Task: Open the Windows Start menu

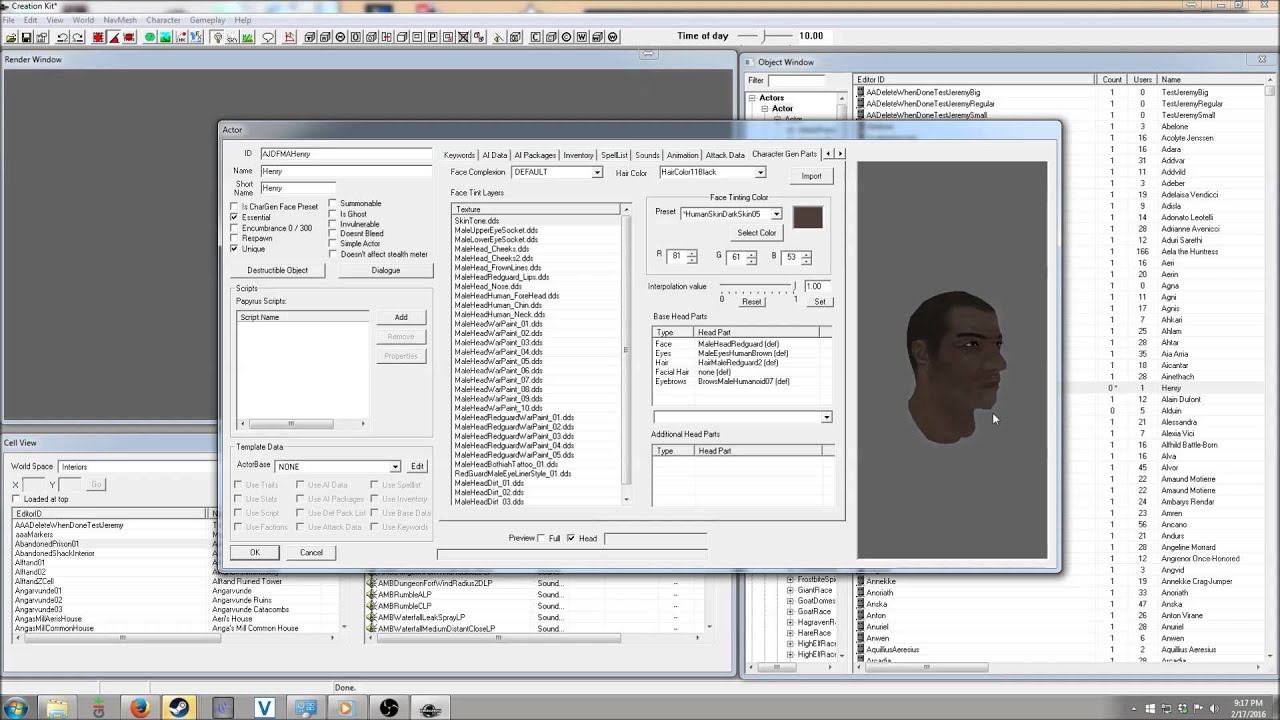Action: (17, 708)
